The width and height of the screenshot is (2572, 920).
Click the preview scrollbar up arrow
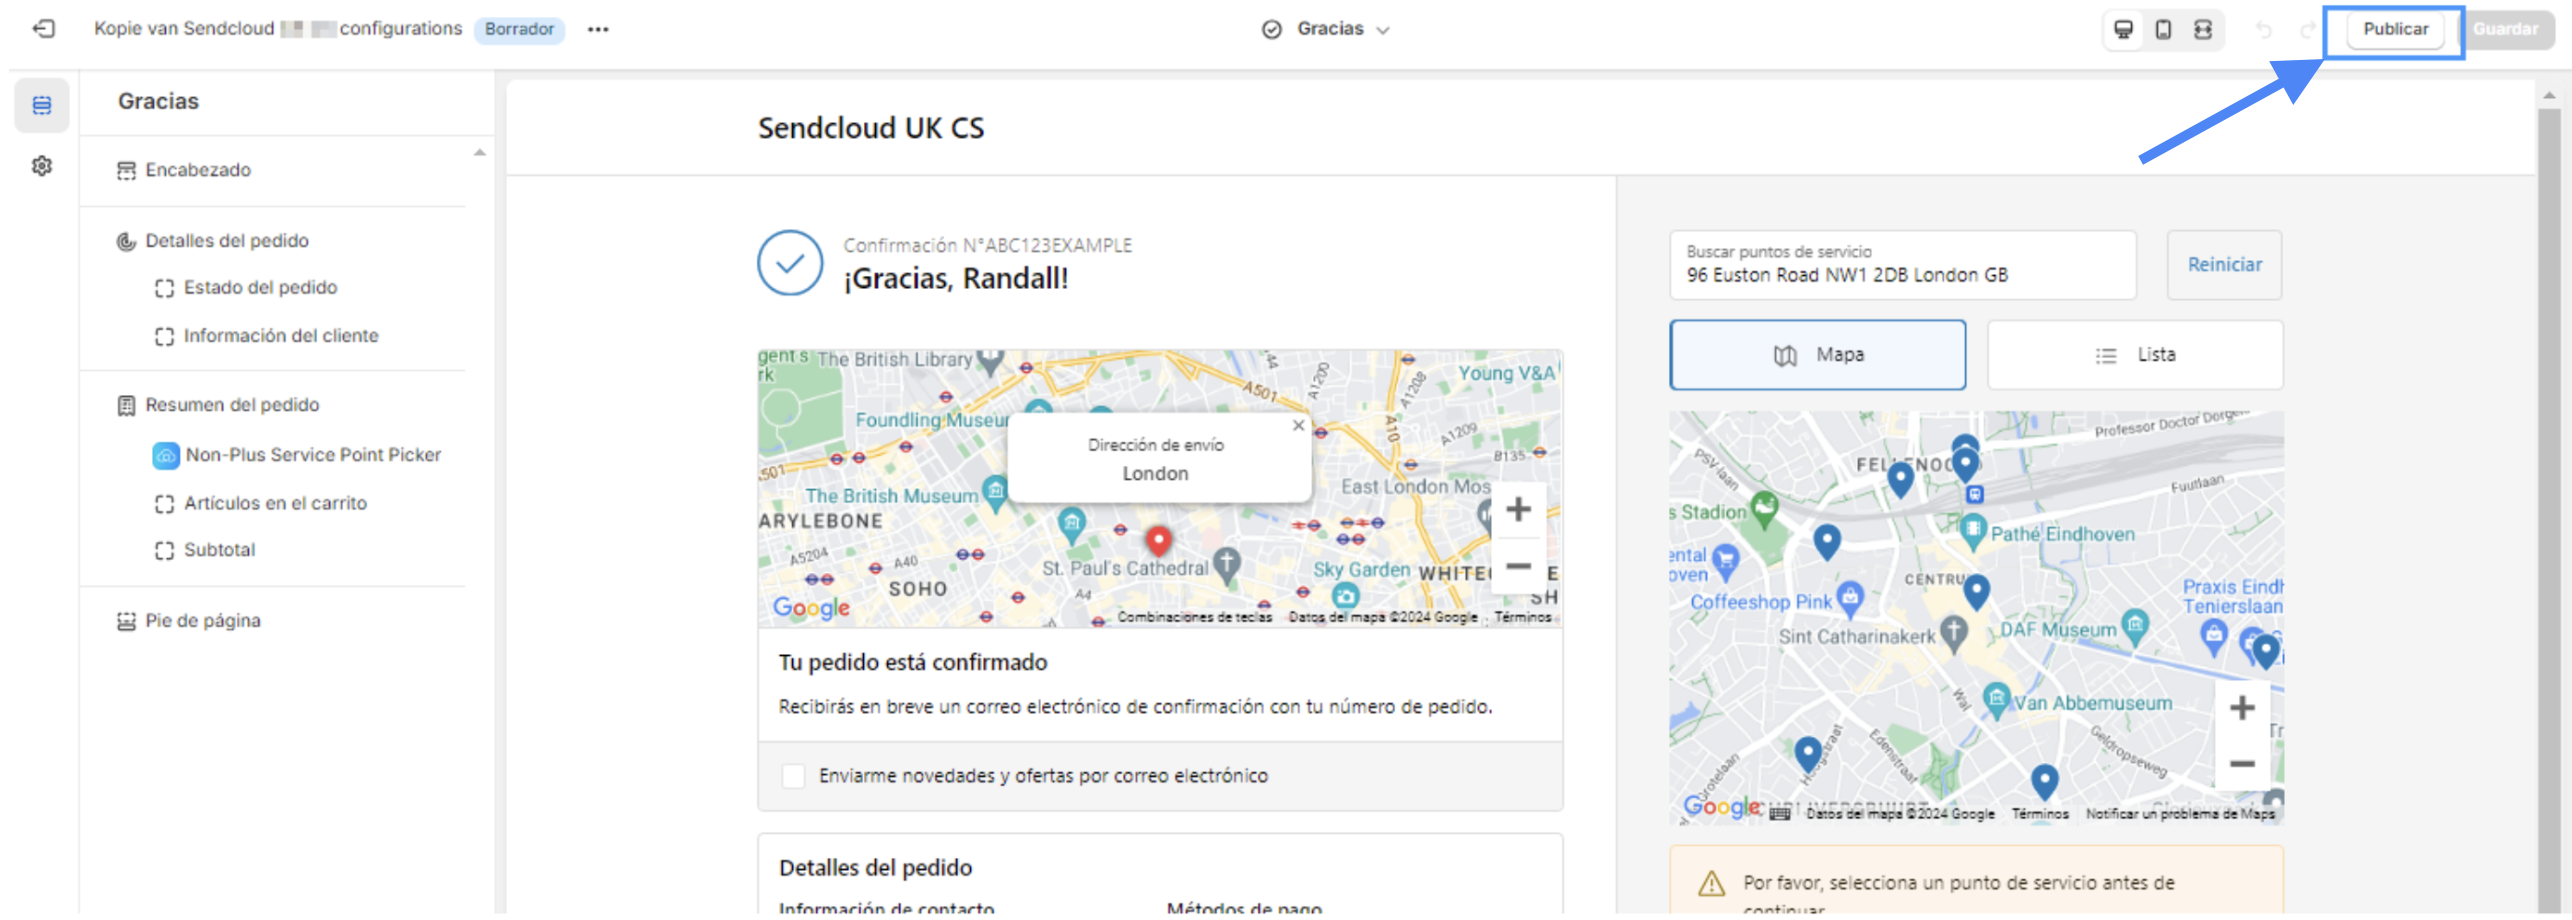click(x=2549, y=95)
